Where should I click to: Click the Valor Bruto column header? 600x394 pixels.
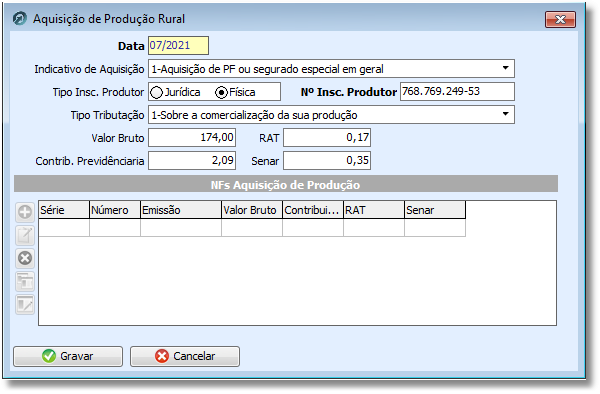252,210
